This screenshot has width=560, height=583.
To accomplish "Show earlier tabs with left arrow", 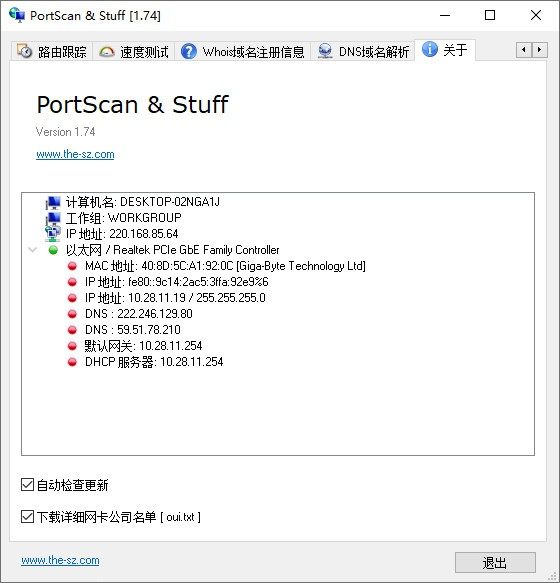I will point(524,49).
